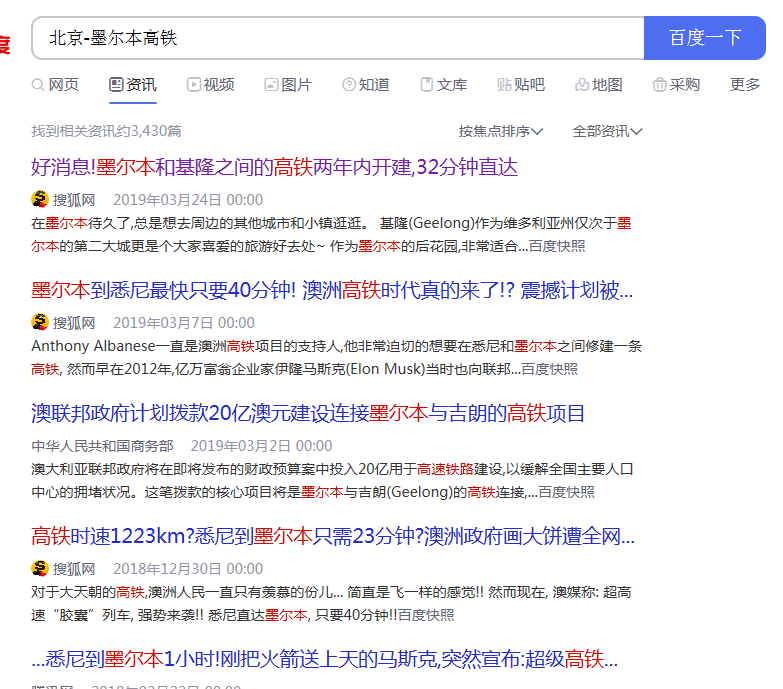The height and width of the screenshot is (689, 783).
Task: Click Sohu logo icon on 2018年12月30日 result
Action: 39,568
